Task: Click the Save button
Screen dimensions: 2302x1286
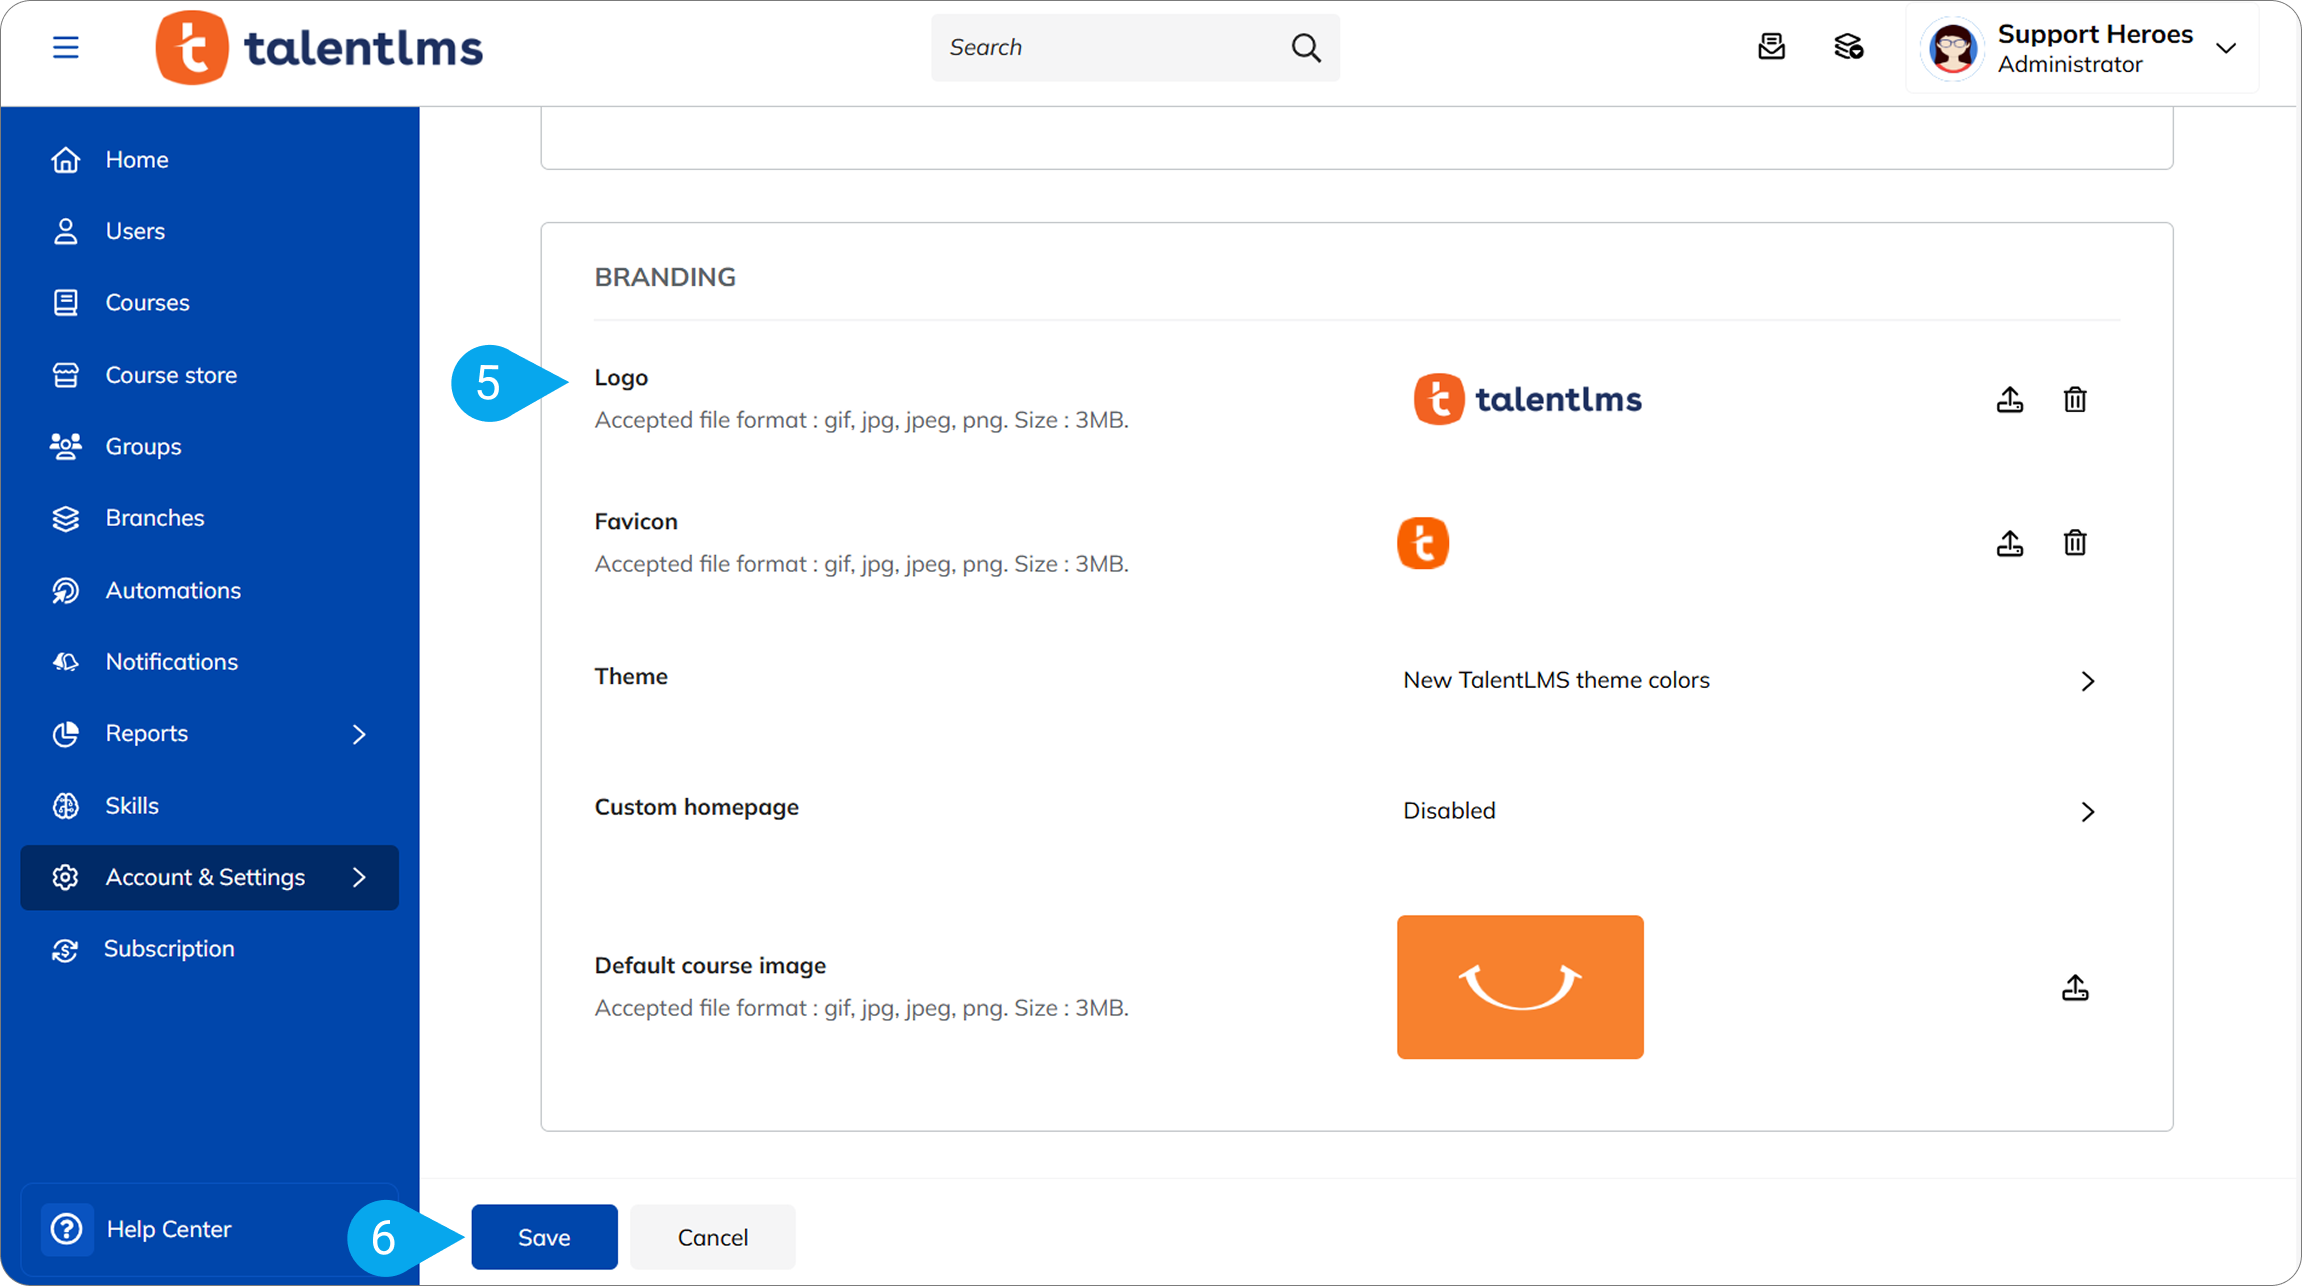Action: click(544, 1237)
